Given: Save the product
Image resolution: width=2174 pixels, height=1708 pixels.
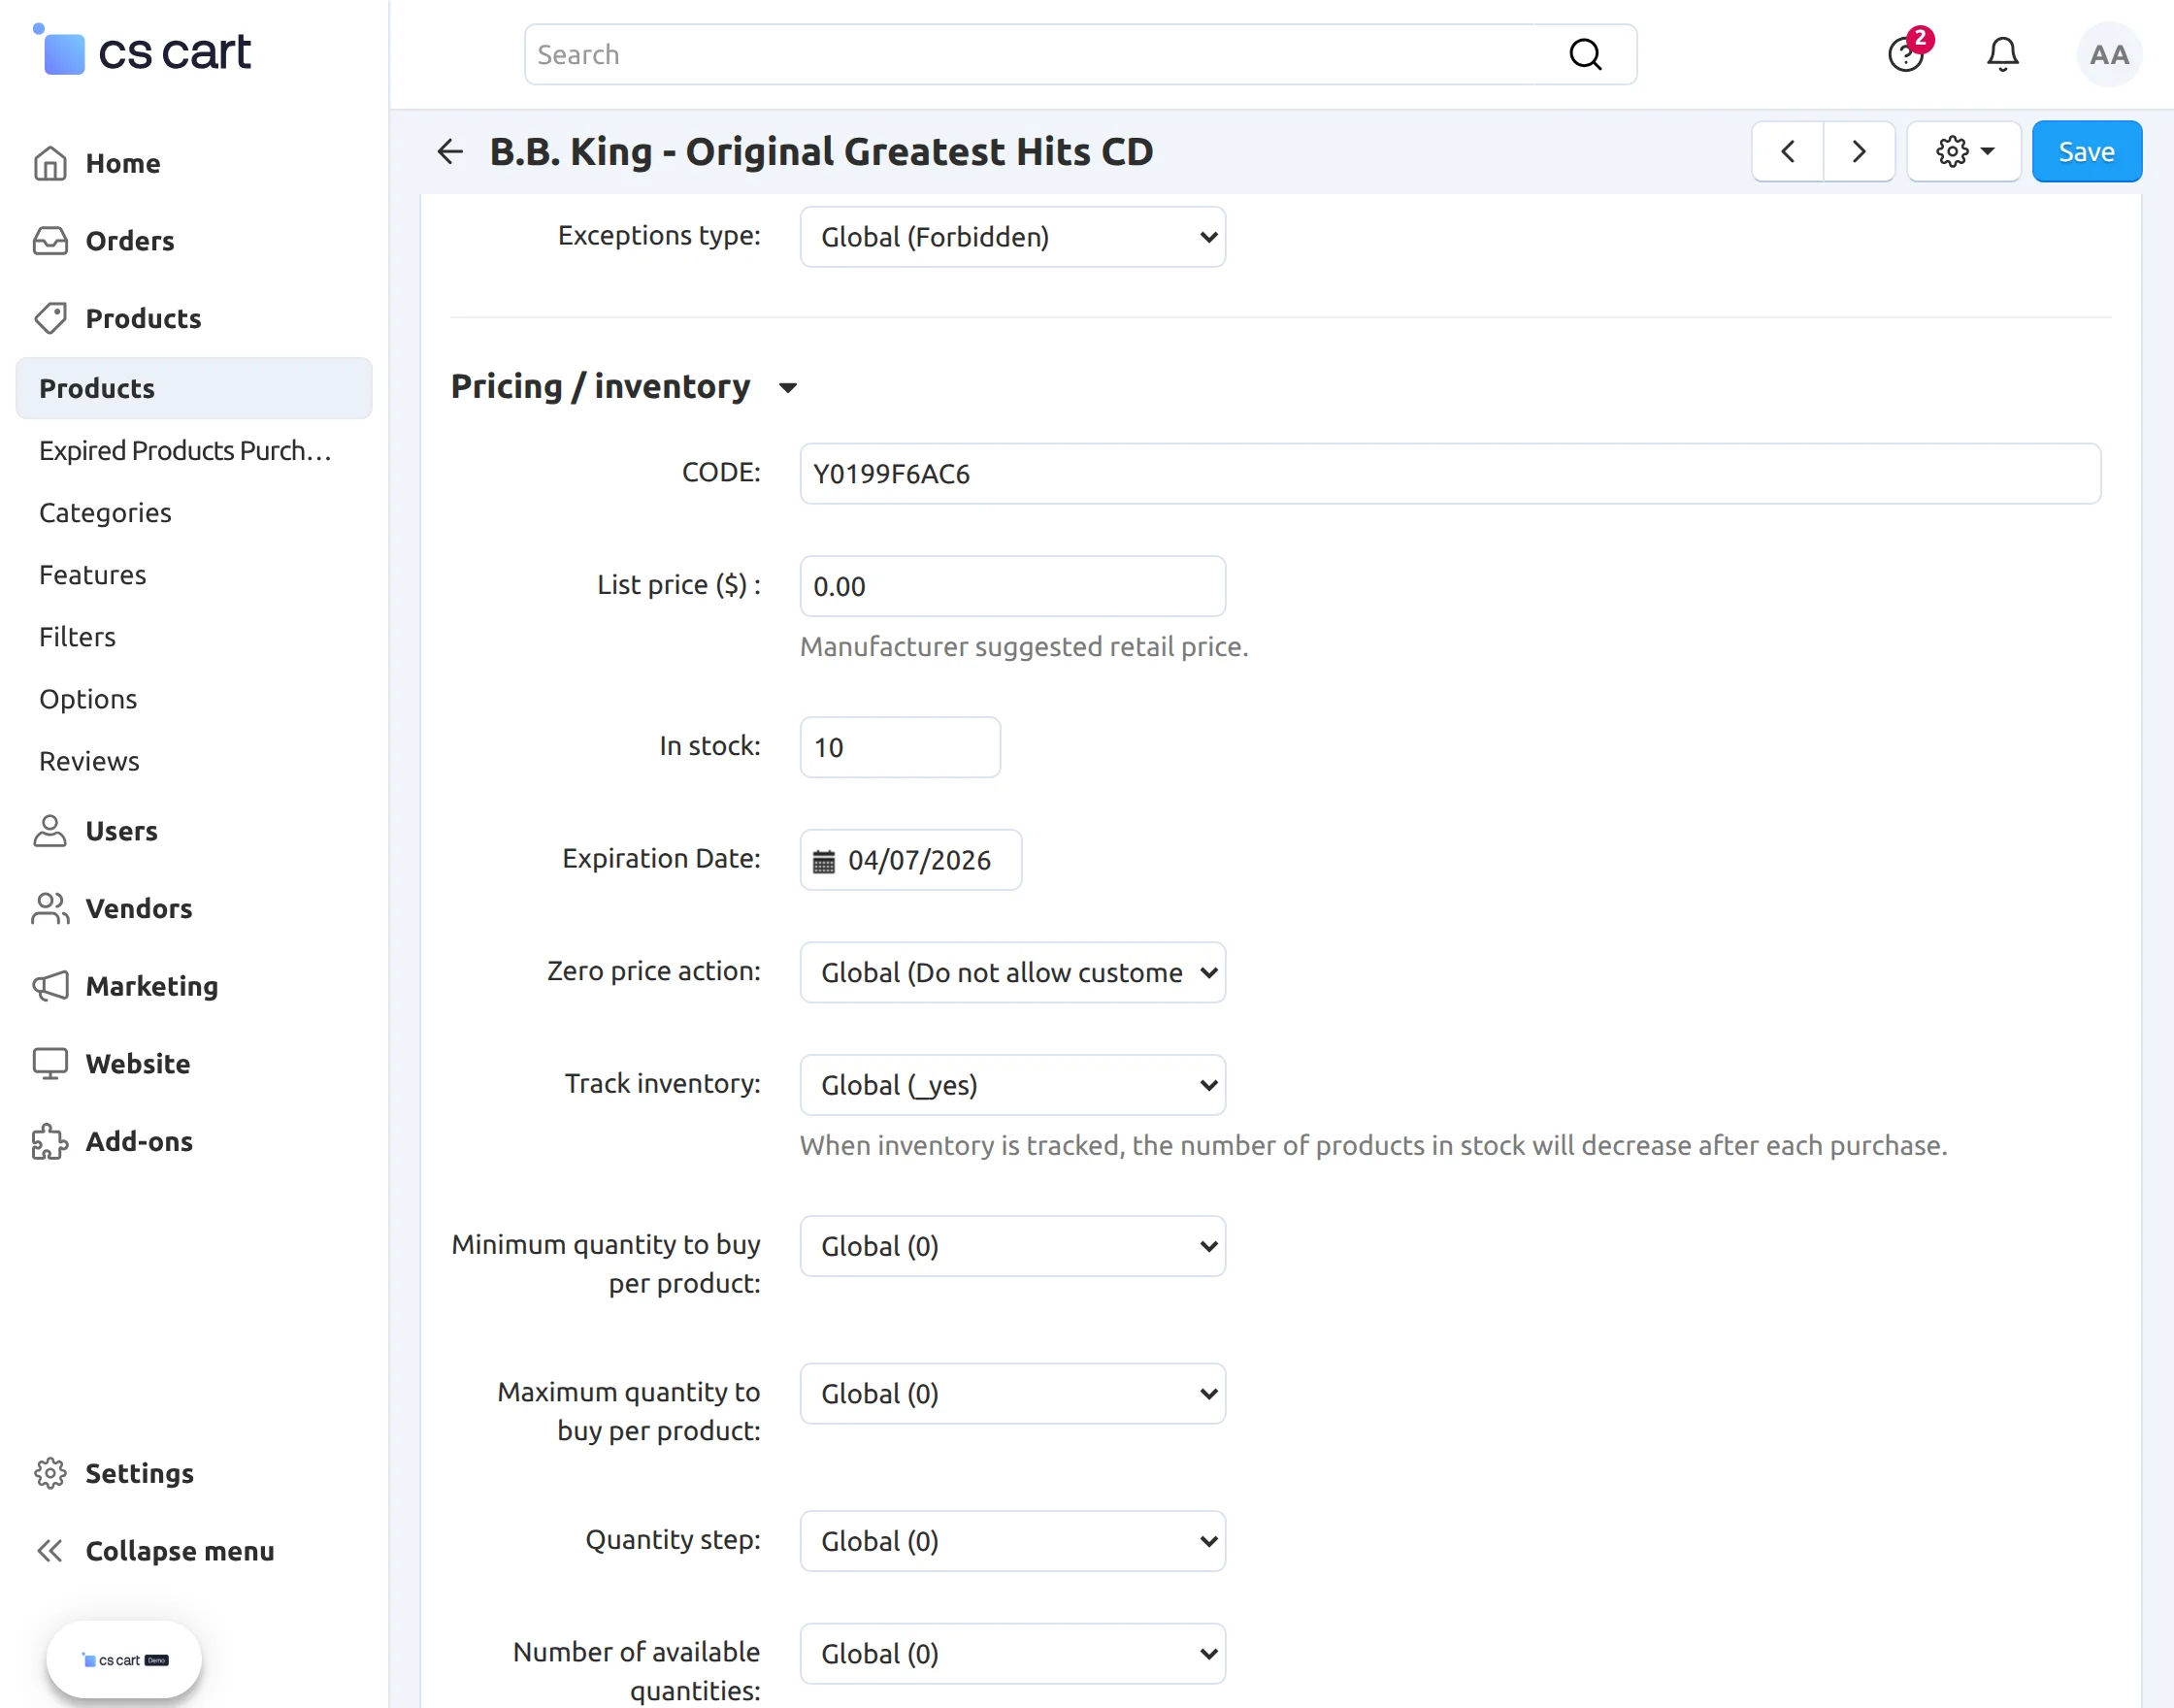Looking at the screenshot, I should [2087, 152].
